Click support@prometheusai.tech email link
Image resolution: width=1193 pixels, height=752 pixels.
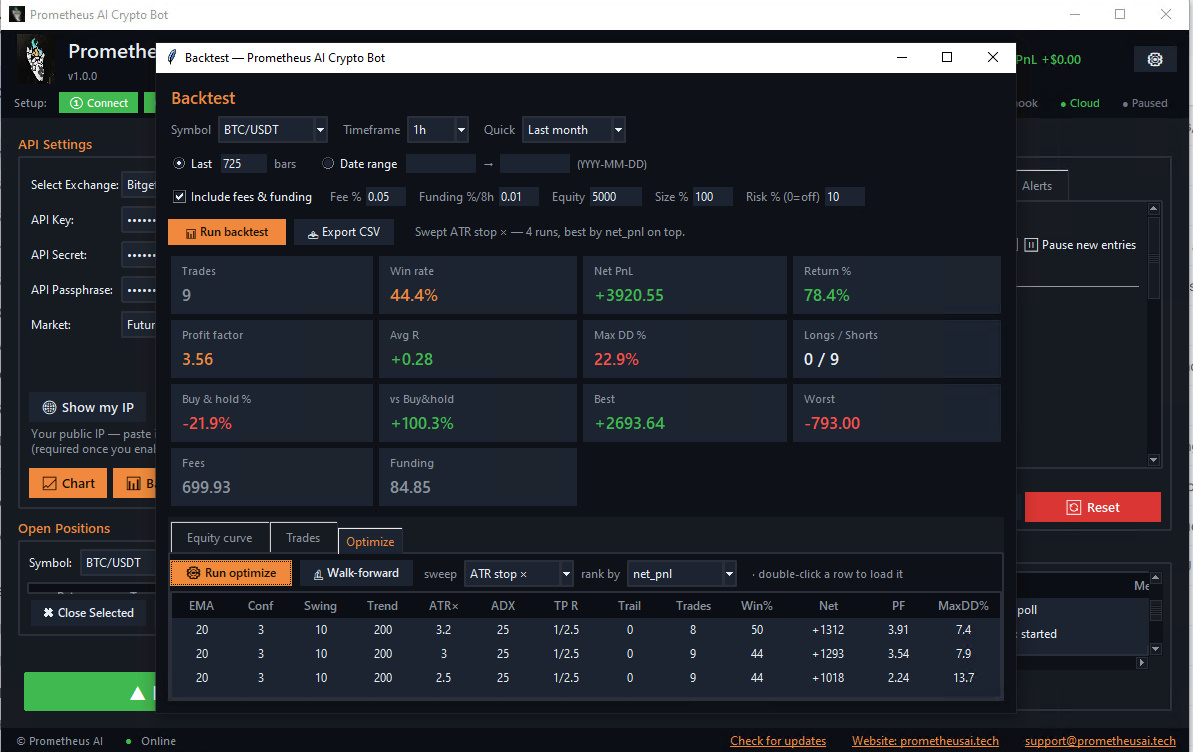click(x=1100, y=741)
